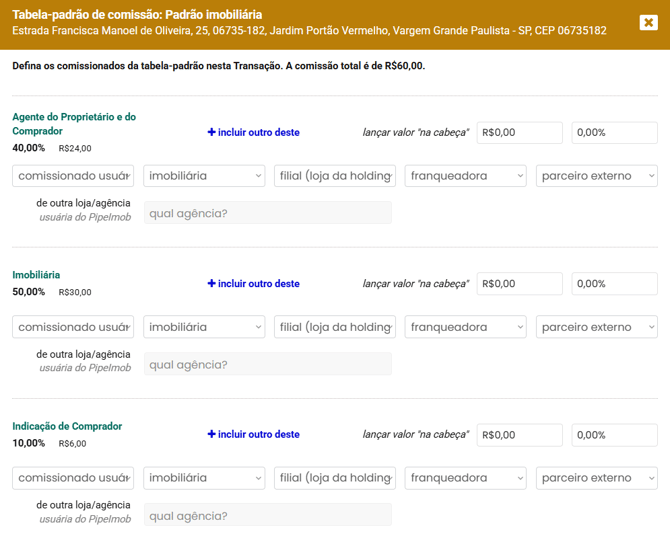Click 'incluir outro deste' for Indicação de Comprador

pos(253,435)
